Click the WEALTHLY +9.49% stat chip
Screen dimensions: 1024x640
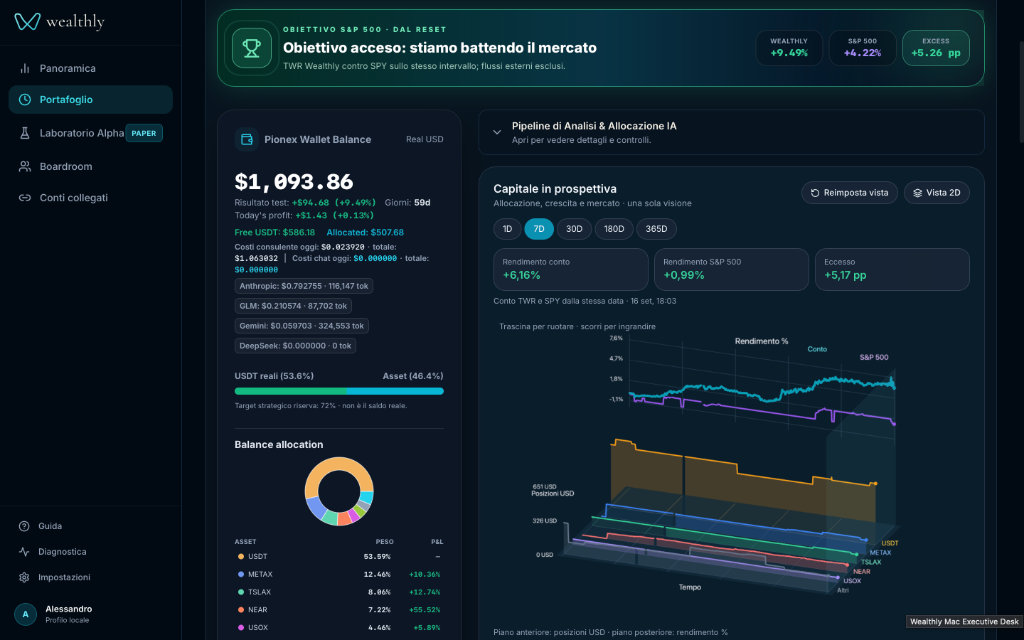789,48
